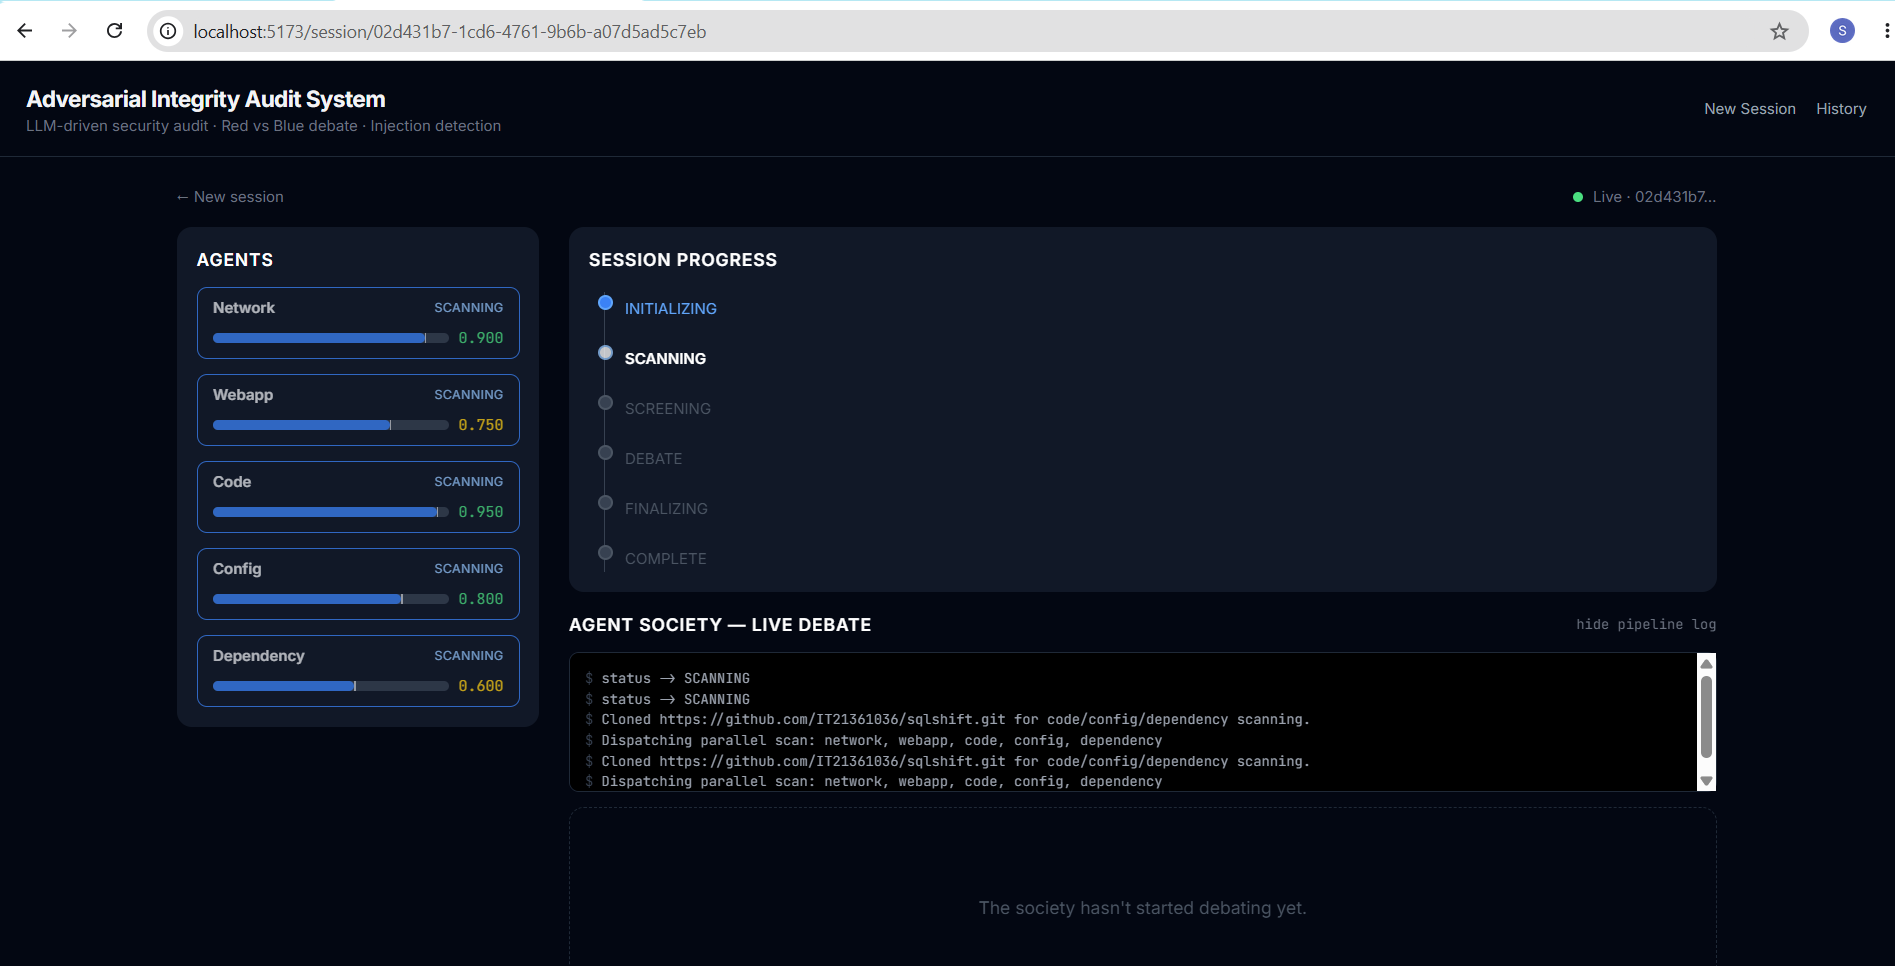Click the SESSION PROGRESS heading
Image resolution: width=1895 pixels, height=966 pixels.
[x=683, y=260]
